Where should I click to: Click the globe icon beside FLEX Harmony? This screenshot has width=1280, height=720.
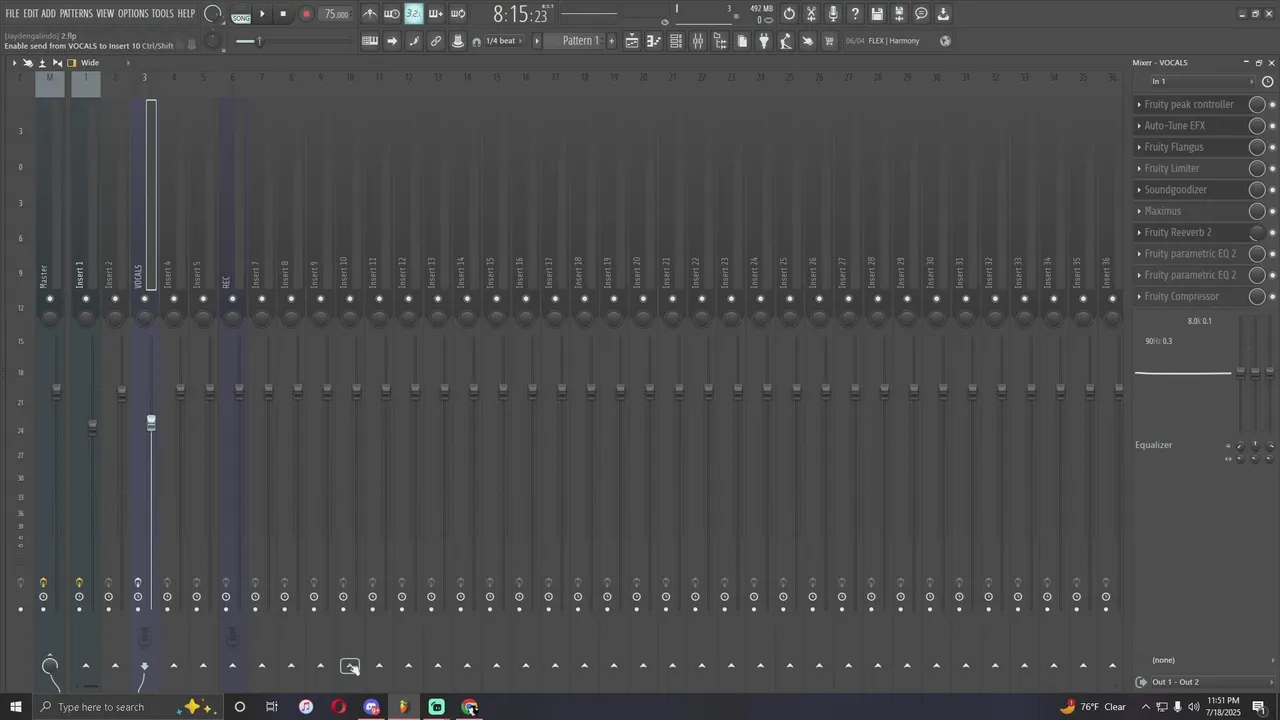click(946, 41)
